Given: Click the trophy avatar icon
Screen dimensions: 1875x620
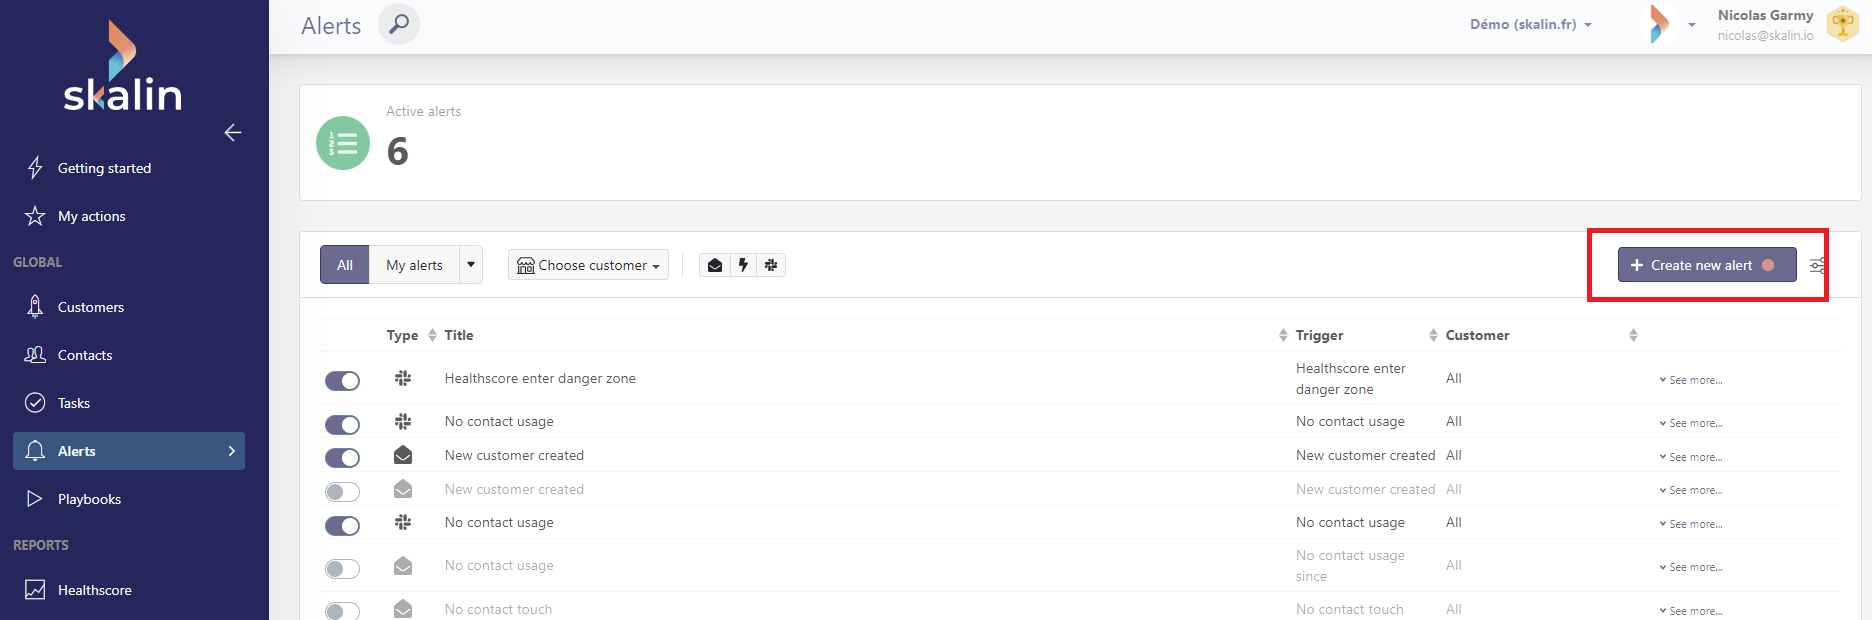Looking at the screenshot, I should [1842, 24].
